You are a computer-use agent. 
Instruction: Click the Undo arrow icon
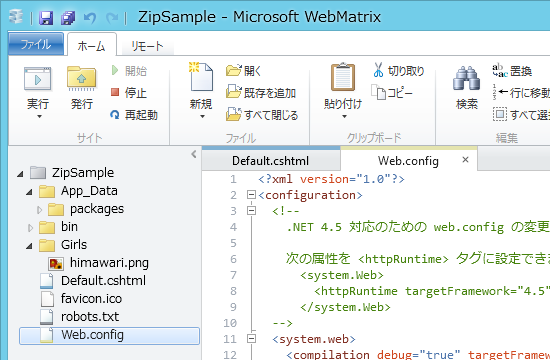point(90,18)
